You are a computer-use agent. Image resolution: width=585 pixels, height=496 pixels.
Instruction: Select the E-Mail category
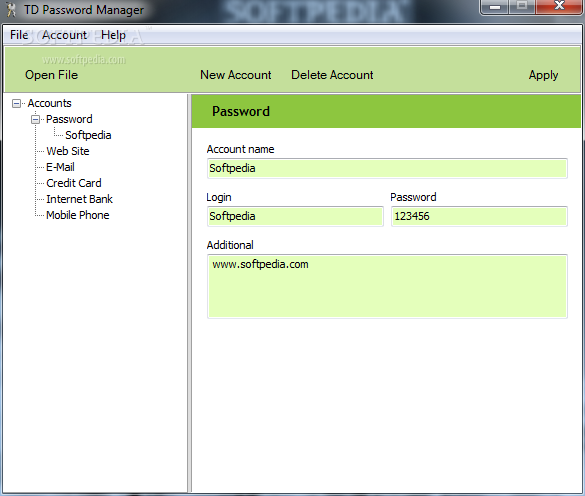60,167
